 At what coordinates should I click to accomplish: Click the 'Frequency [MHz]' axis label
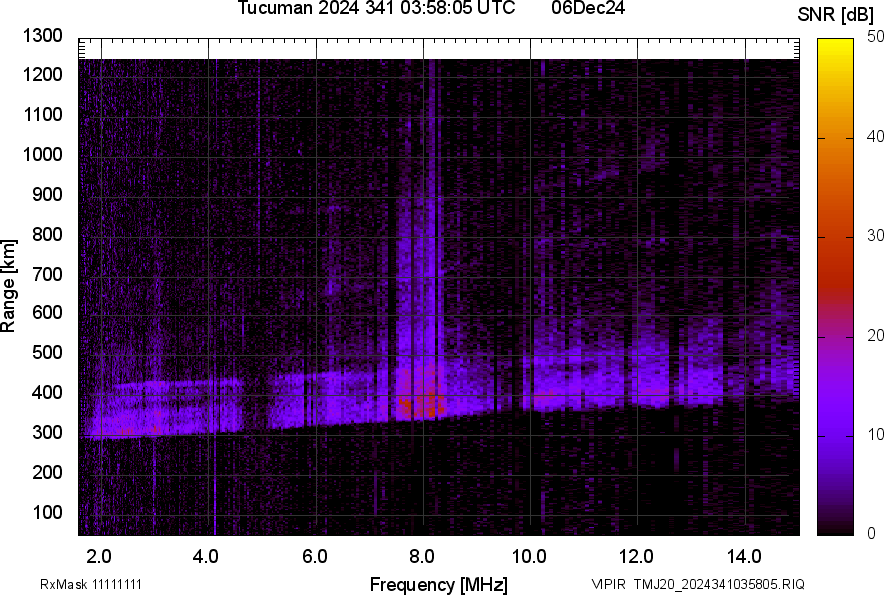coord(439,584)
